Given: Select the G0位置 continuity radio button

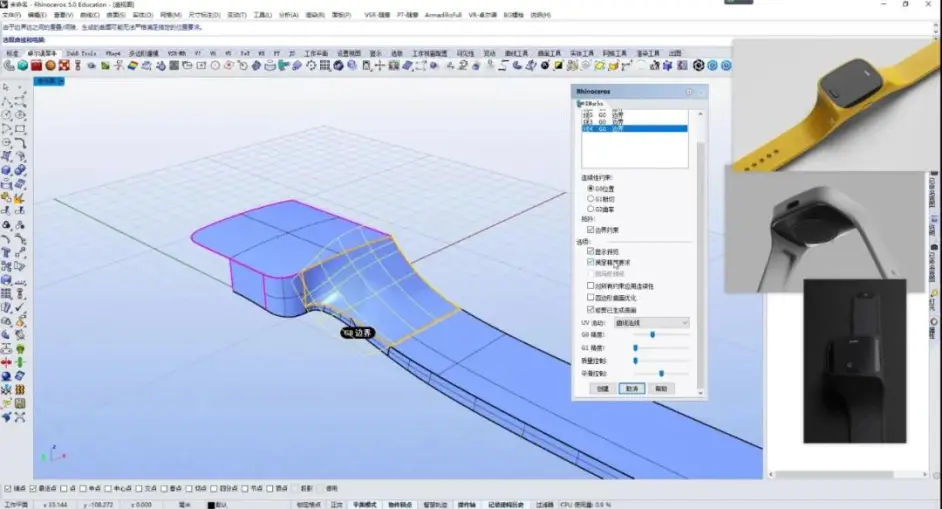Looking at the screenshot, I should [591, 189].
